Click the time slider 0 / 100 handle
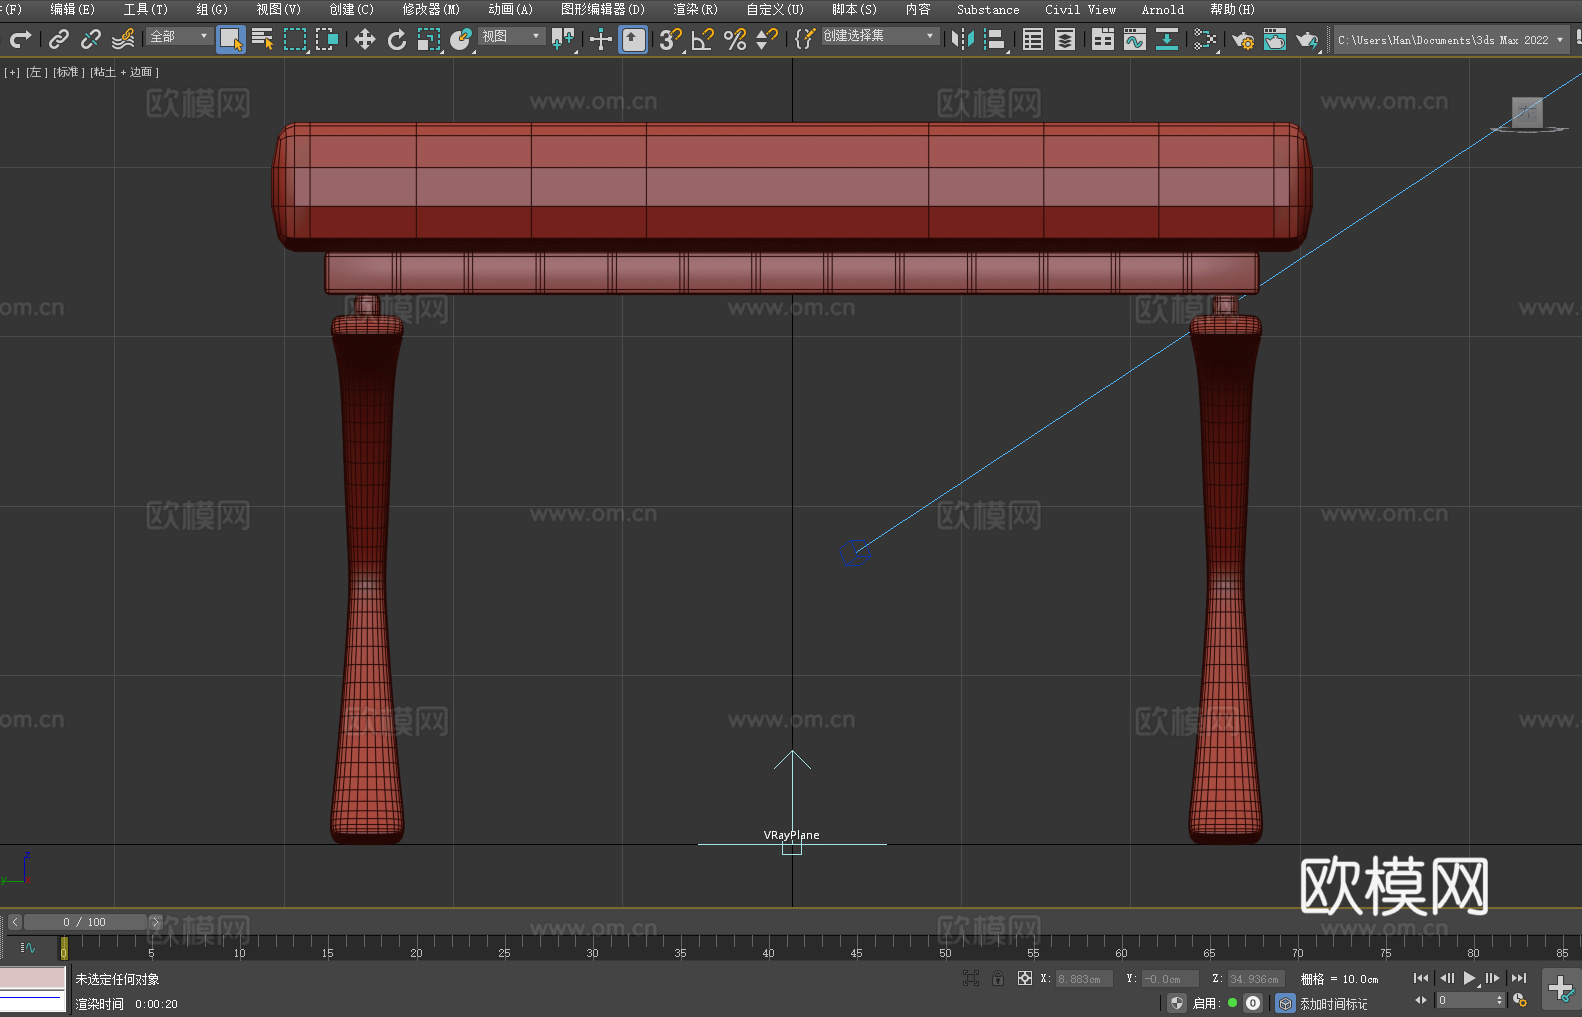This screenshot has width=1582, height=1017. coord(85,922)
